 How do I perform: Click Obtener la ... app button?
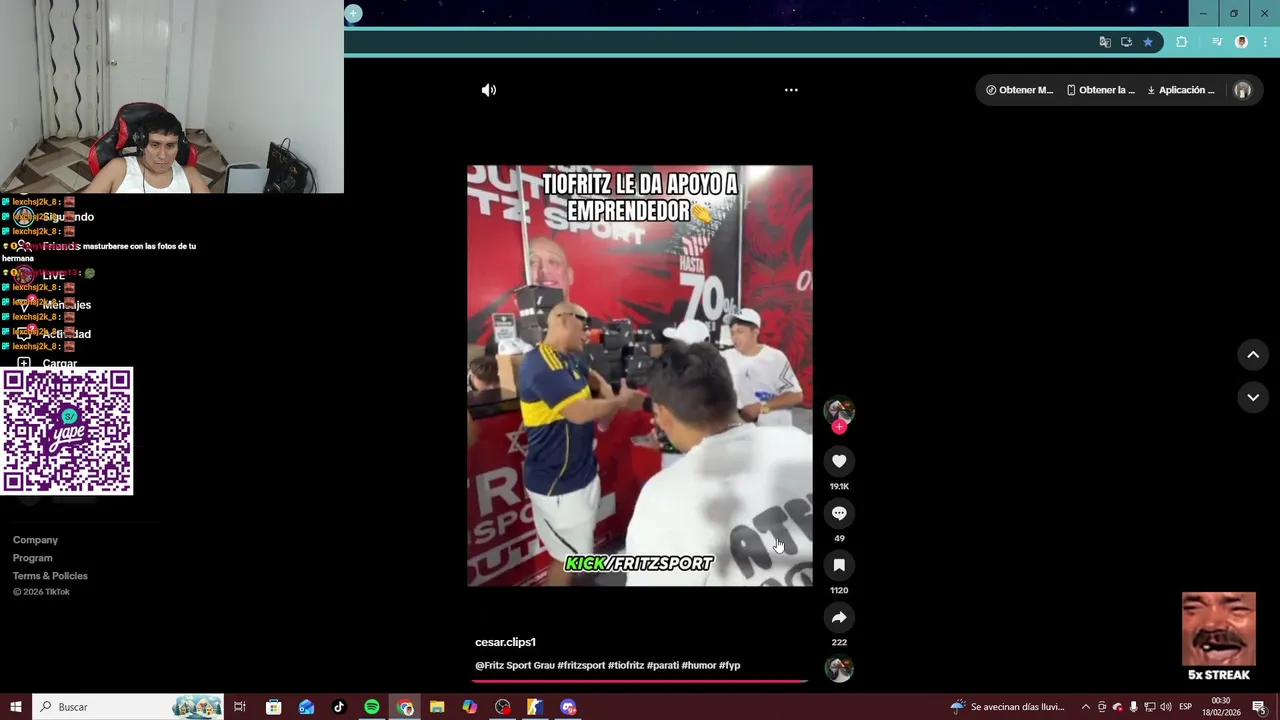pyautogui.click(x=1100, y=90)
